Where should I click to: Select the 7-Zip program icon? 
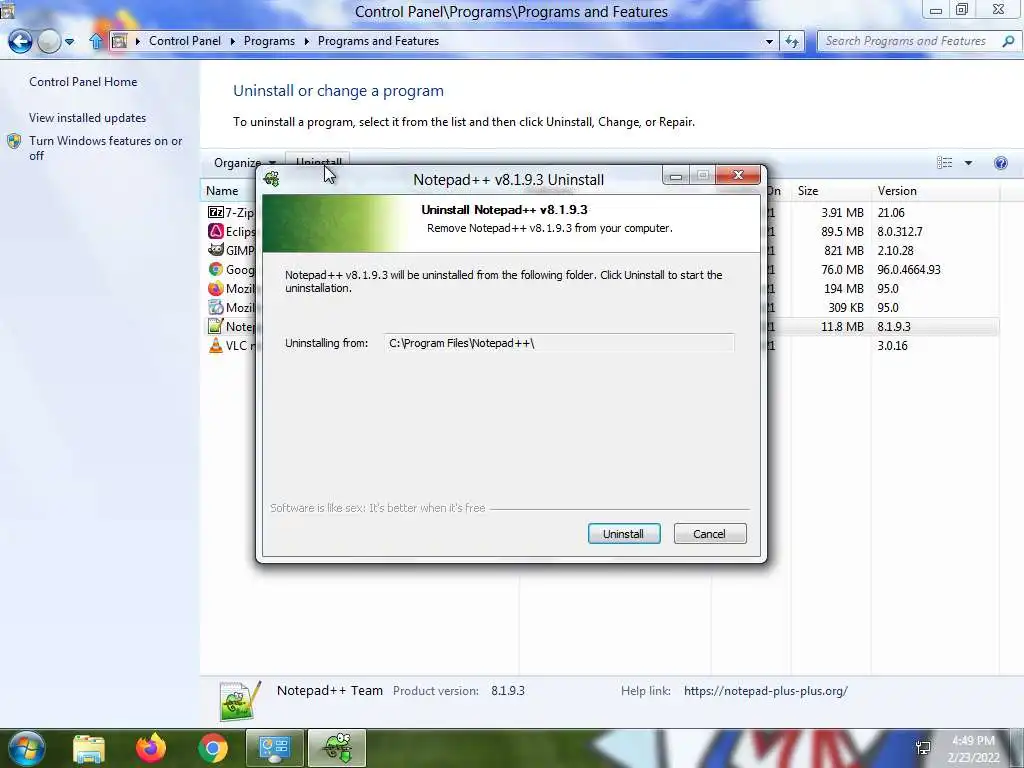coord(216,212)
